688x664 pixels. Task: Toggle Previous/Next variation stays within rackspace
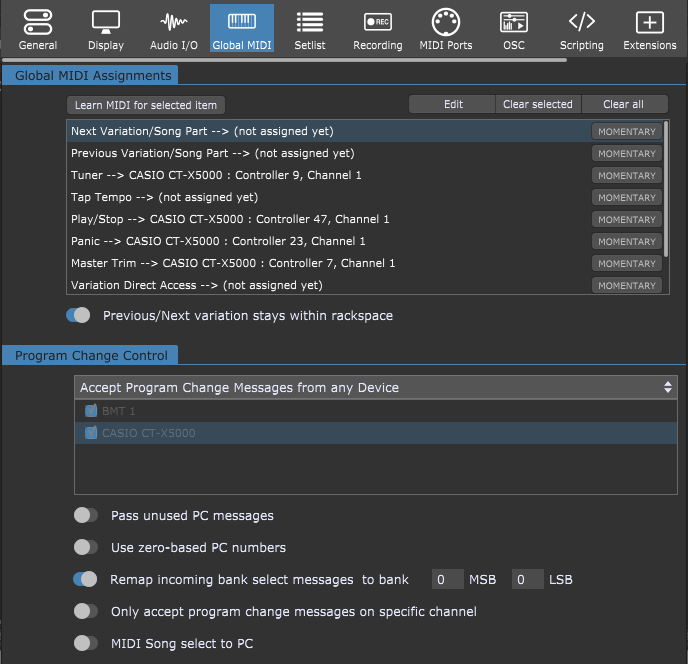(78, 315)
